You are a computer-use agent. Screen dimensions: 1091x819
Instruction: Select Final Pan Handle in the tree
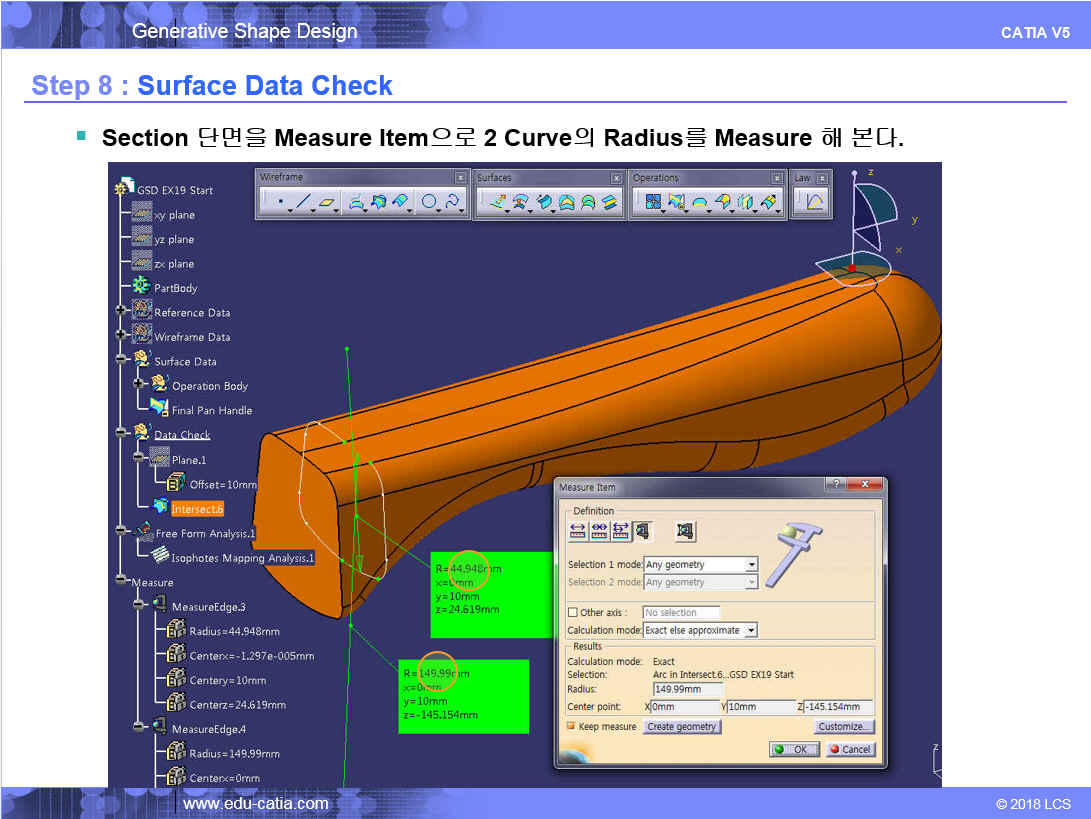coord(211,410)
